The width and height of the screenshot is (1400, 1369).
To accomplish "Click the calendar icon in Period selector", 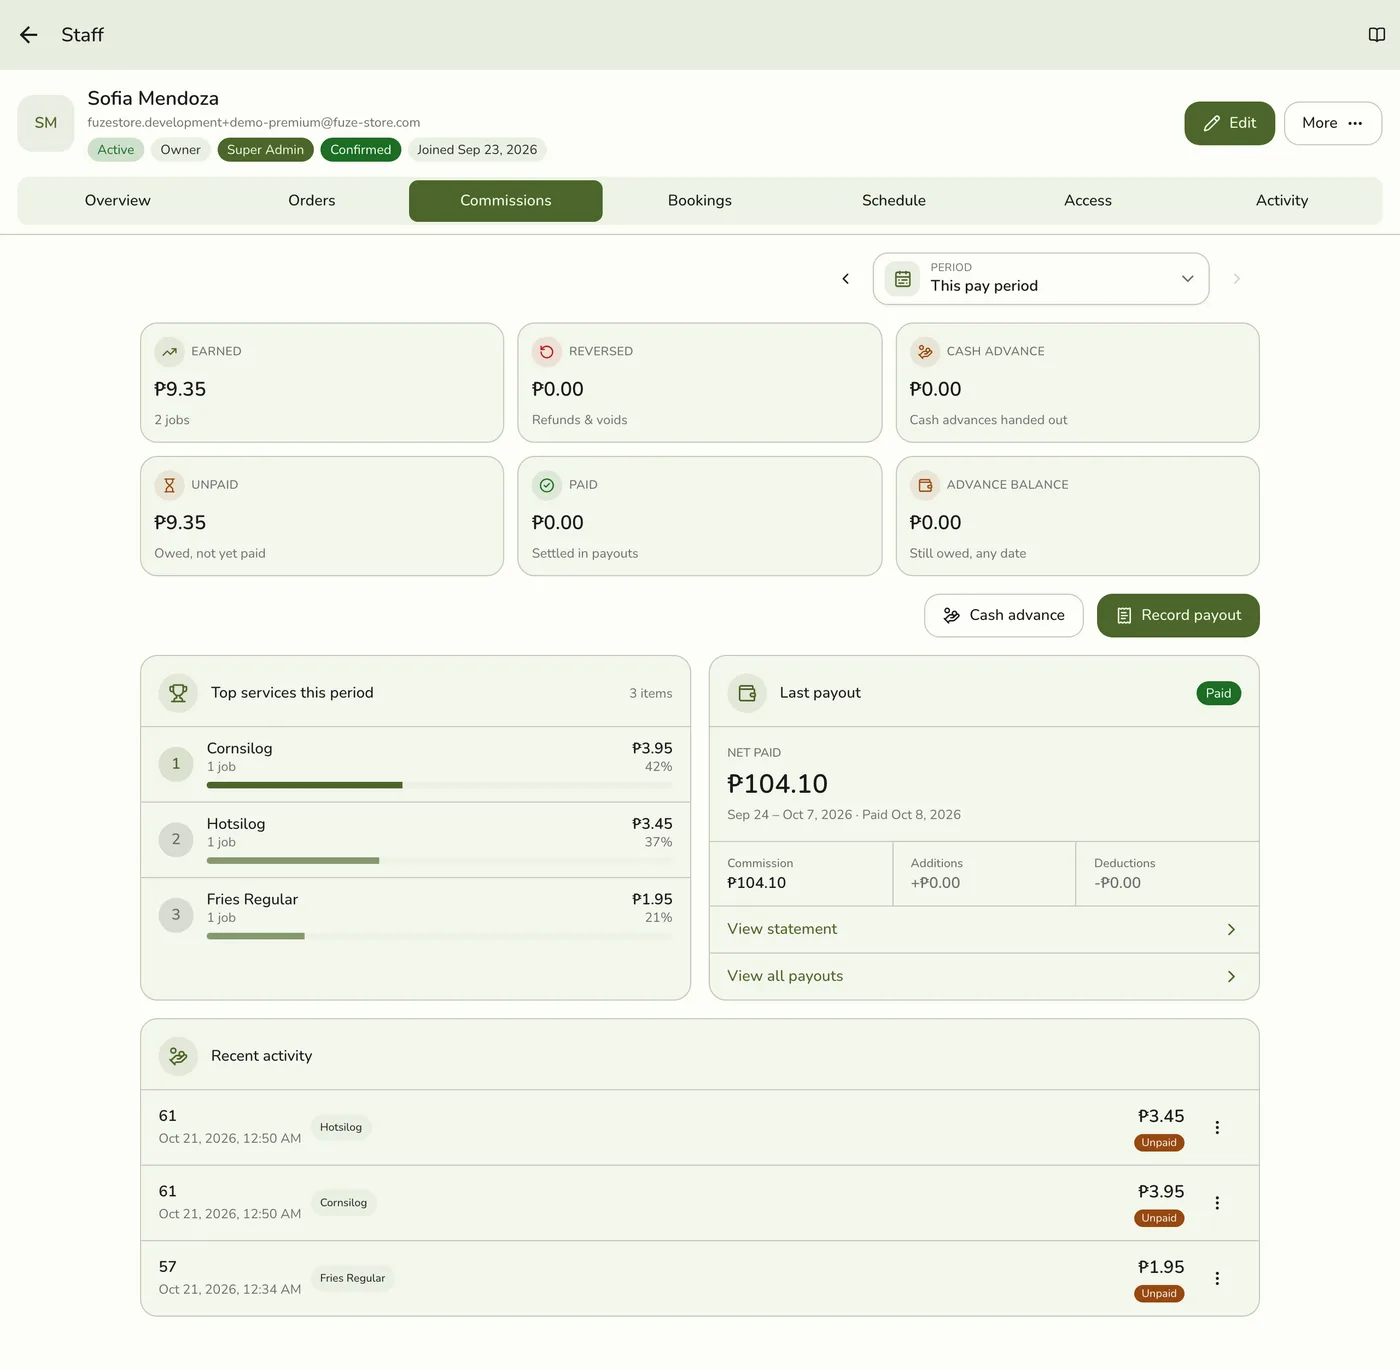I will click(x=902, y=279).
